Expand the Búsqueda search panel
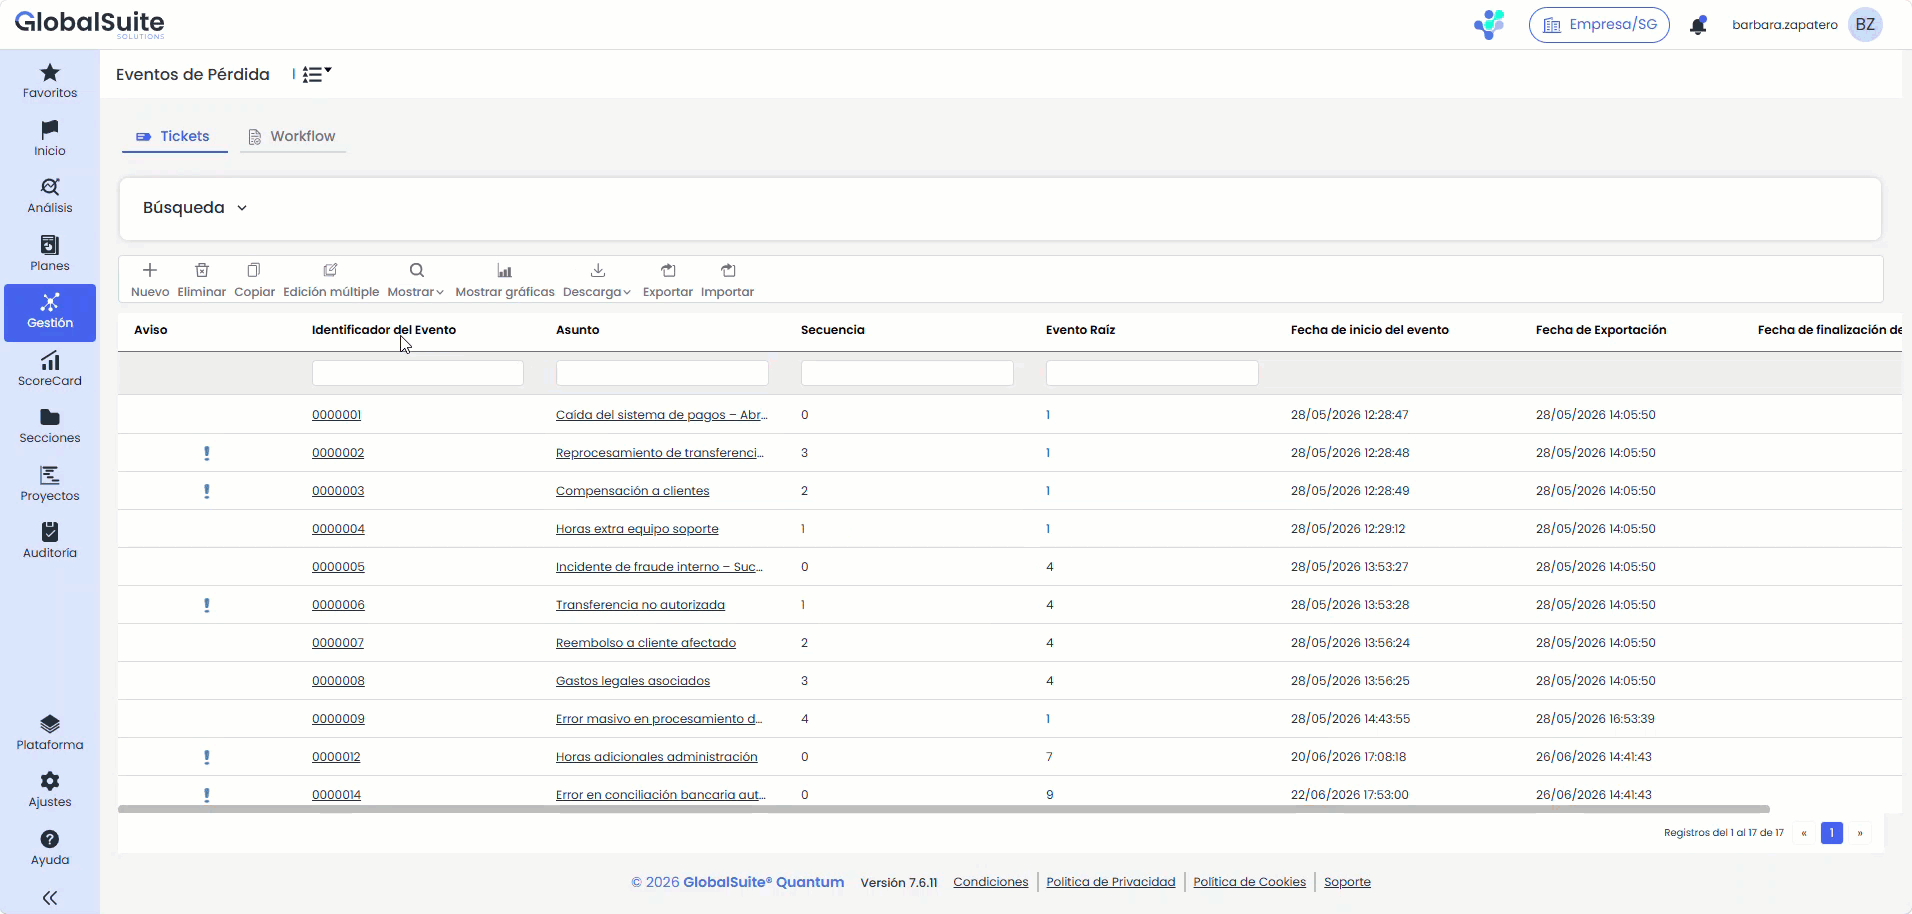 (x=195, y=208)
